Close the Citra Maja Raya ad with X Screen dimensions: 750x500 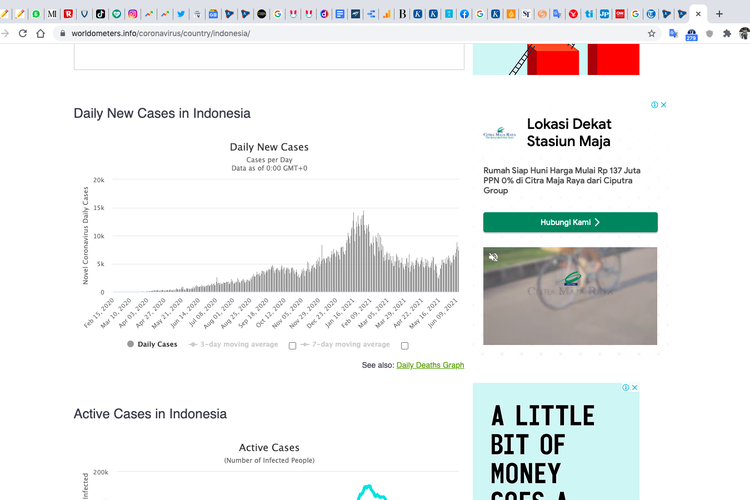pos(663,105)
